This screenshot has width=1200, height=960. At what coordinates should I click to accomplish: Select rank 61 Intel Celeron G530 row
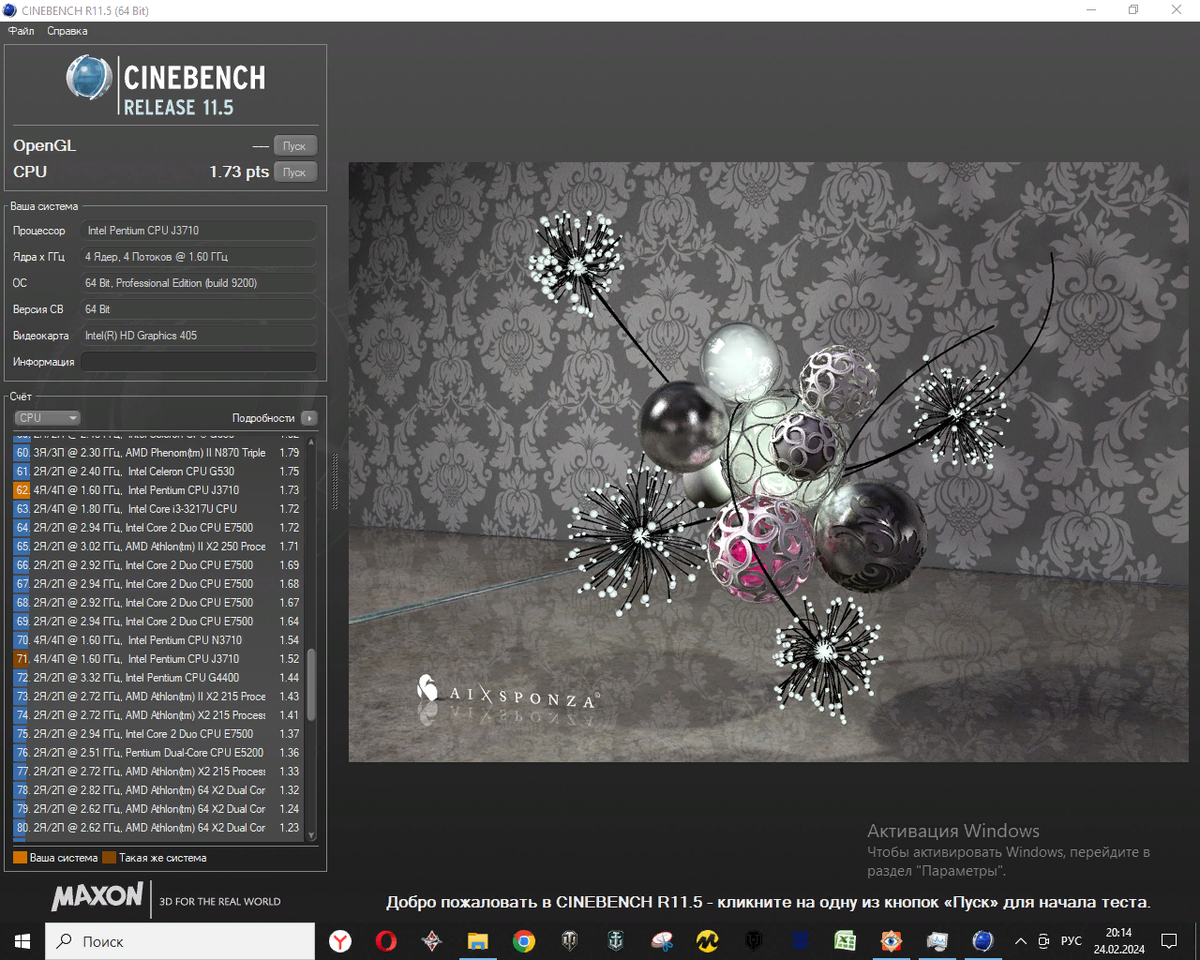[x=158, y=471]
